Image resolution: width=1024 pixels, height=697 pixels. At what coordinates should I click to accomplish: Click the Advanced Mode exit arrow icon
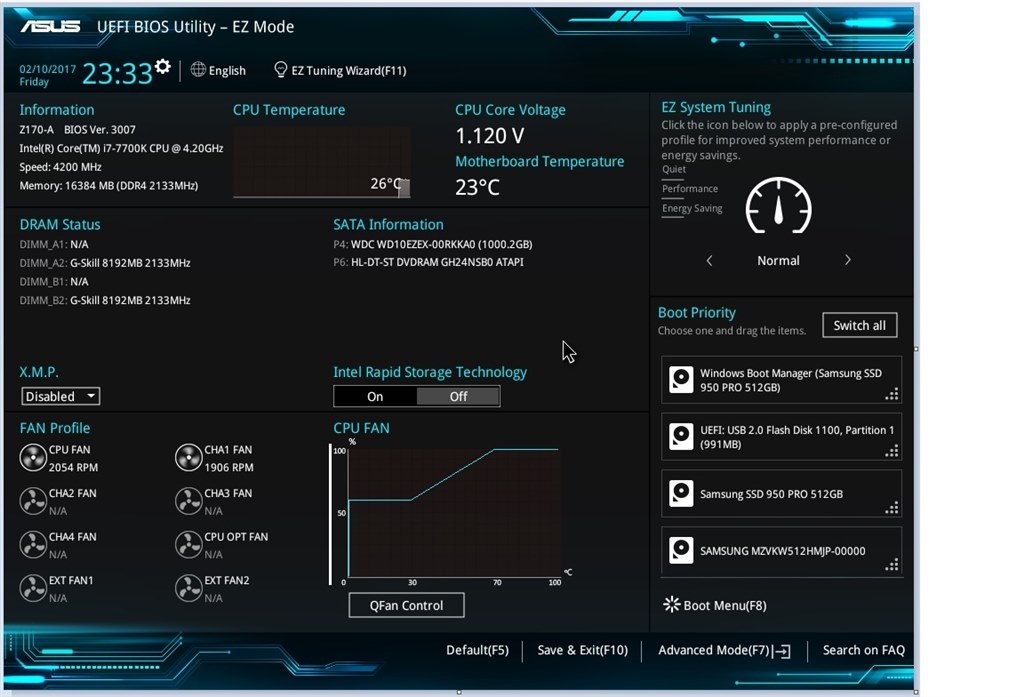click(x=782, y=651)
